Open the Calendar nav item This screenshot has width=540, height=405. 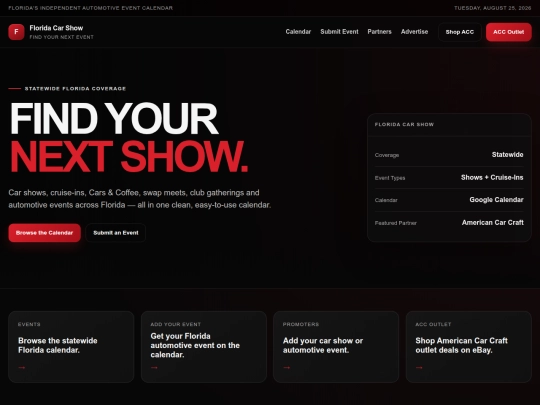point(298,32)
